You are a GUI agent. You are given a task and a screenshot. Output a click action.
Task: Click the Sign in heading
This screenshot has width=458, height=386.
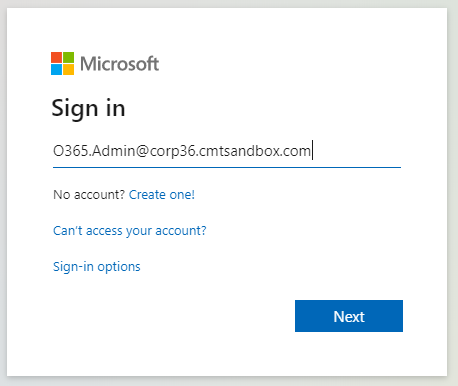point(88,108)
